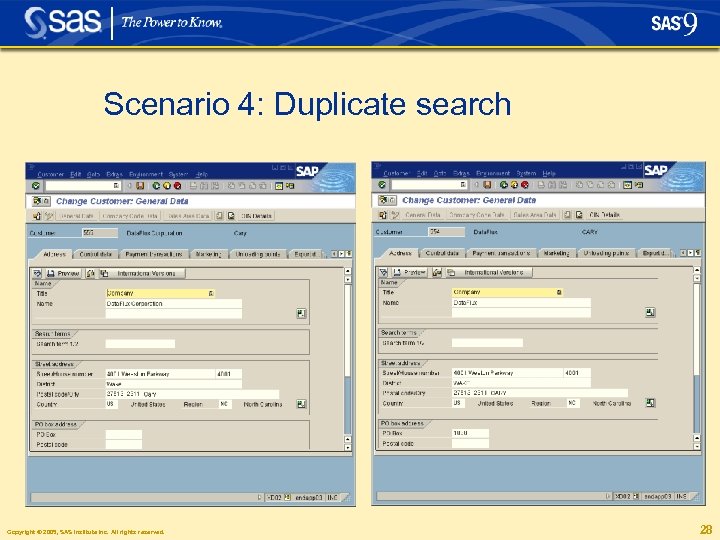Click tab list icon at right of right window tabs
720x540 pixels.
698,253
